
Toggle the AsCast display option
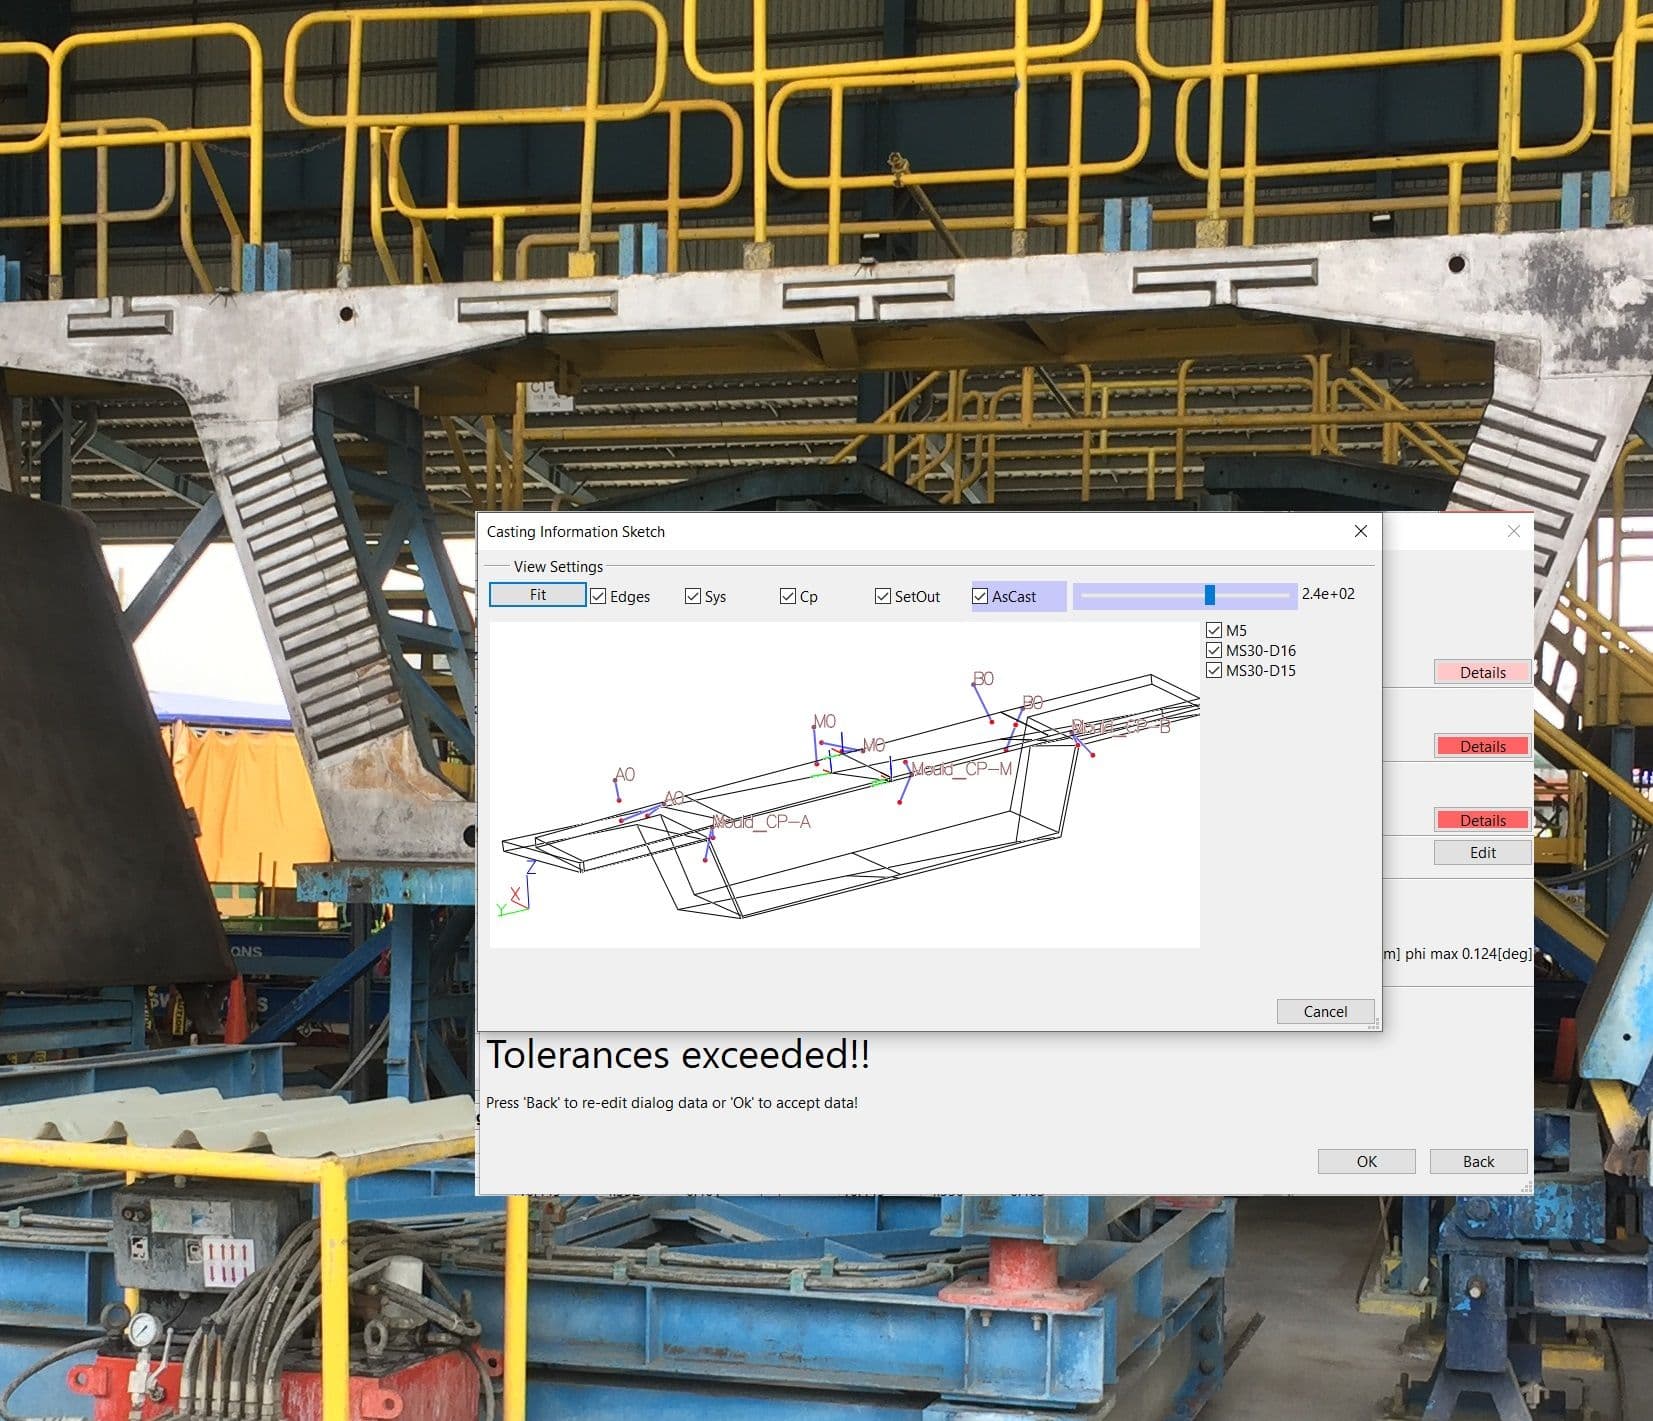click(979, 596)
